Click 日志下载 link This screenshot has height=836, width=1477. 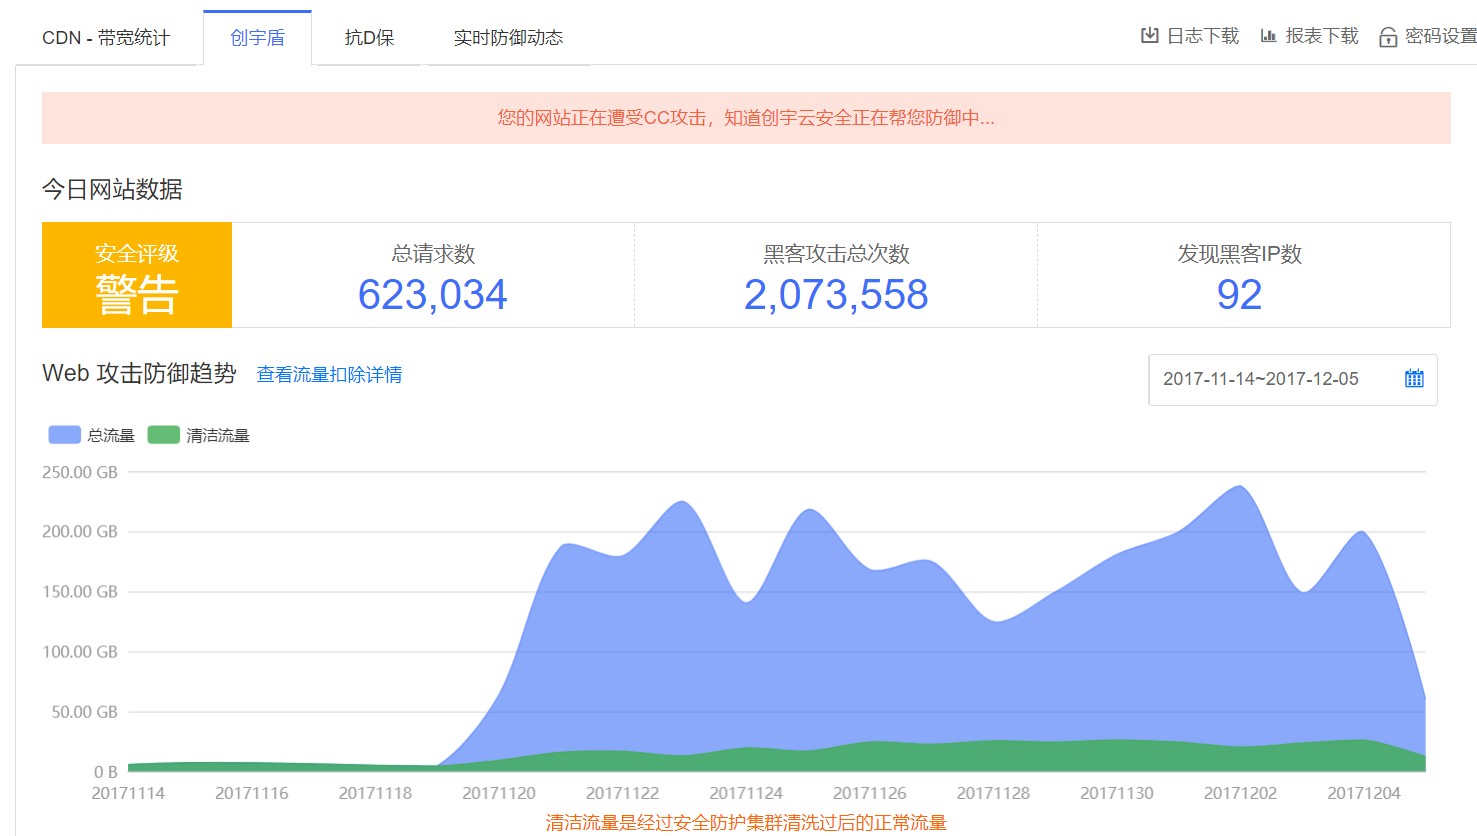pyautogui.click(x=1203, y=36)
